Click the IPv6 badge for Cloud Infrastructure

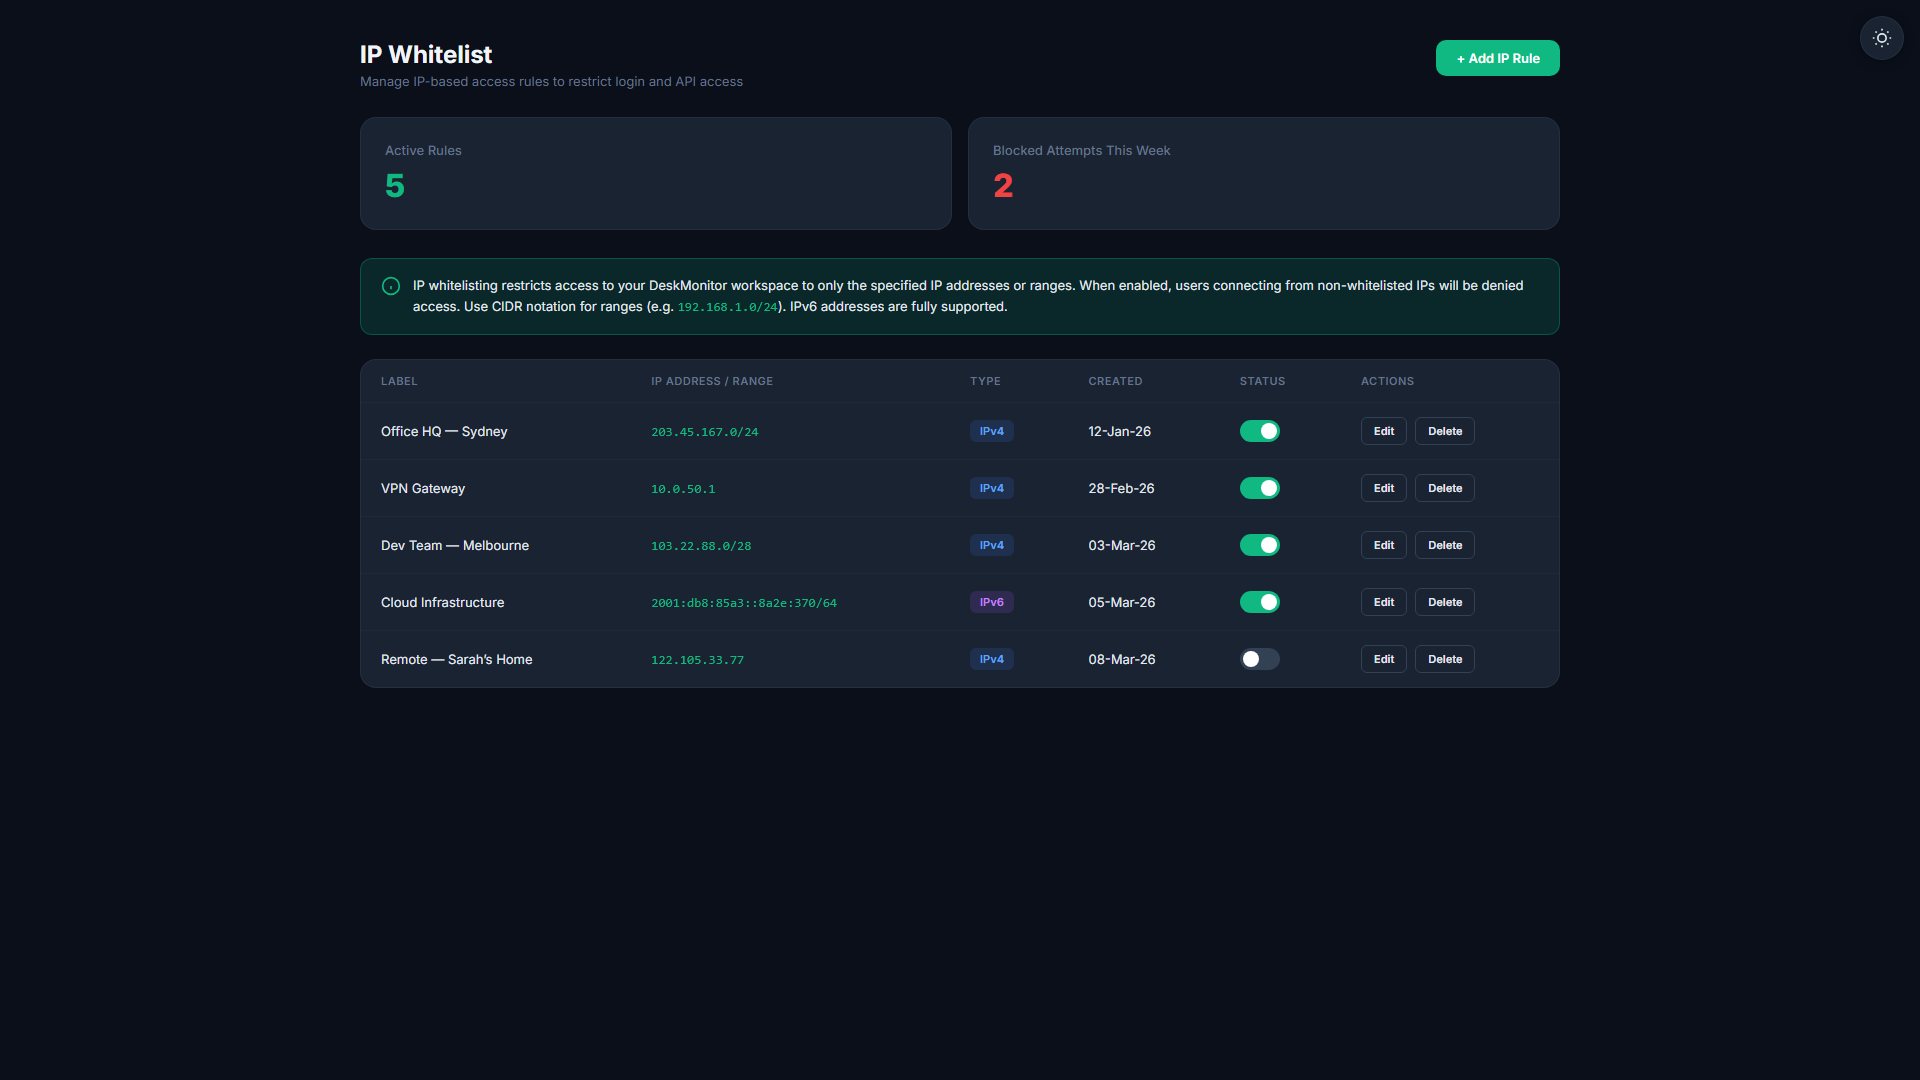991,602
